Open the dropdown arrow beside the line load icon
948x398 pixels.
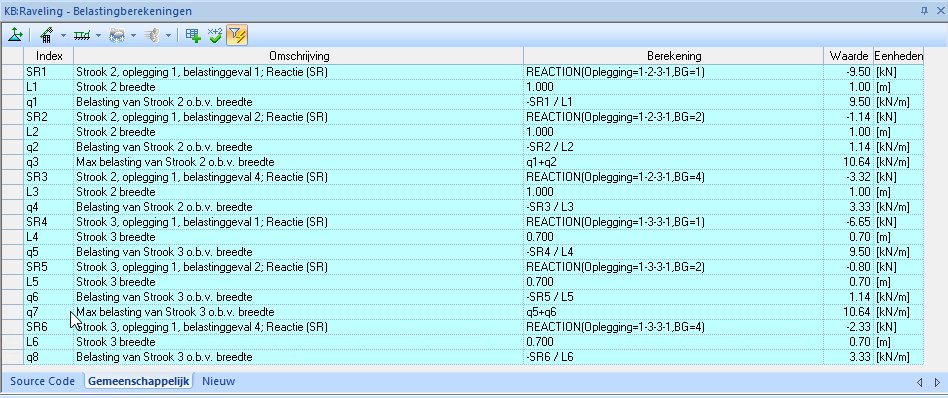click(x=99, y=36)
